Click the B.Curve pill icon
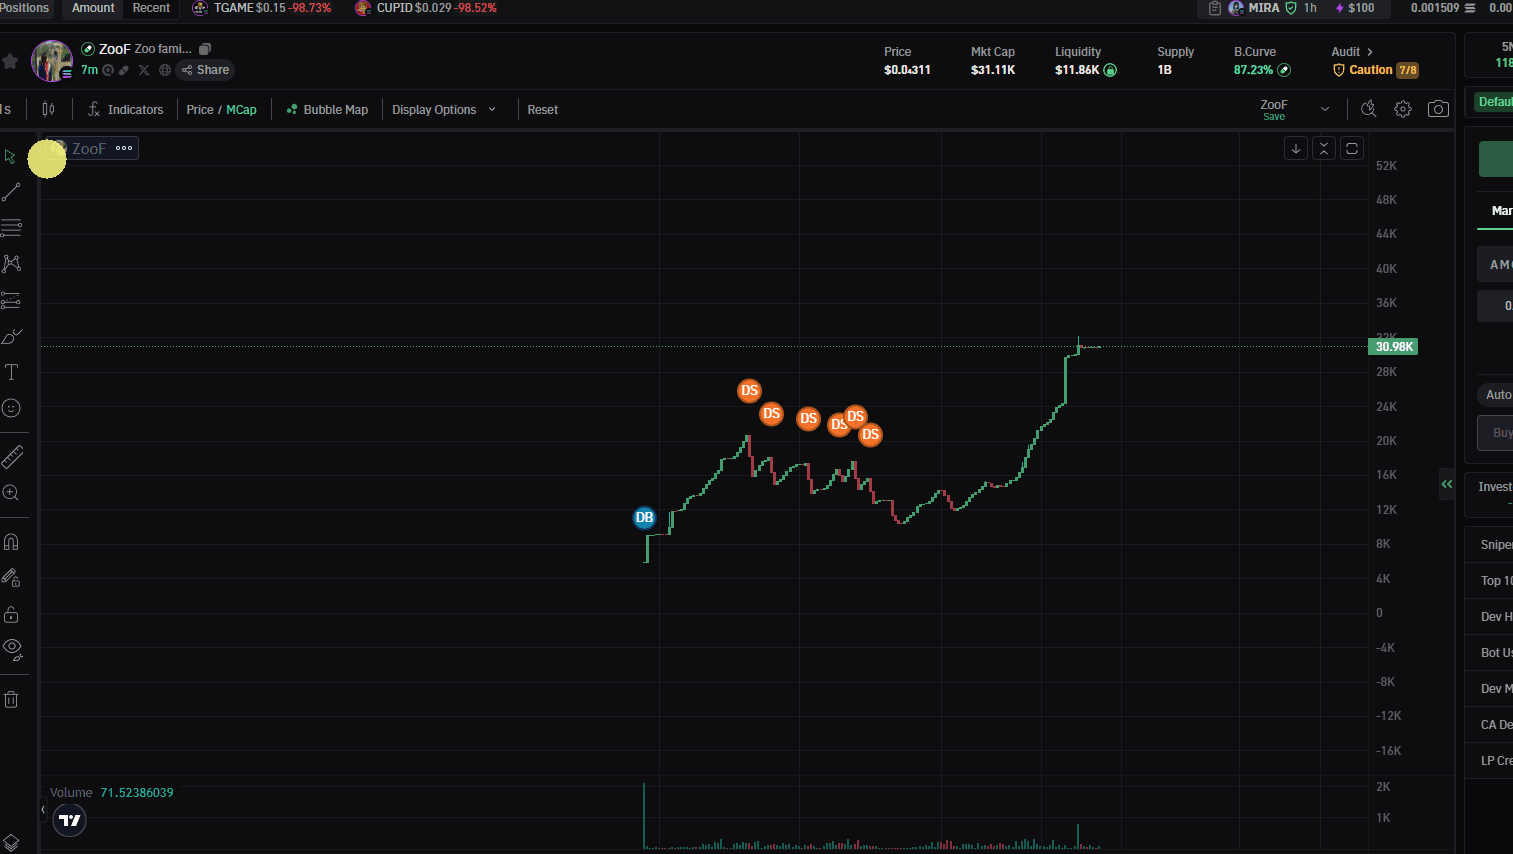 coord(1284,70)
